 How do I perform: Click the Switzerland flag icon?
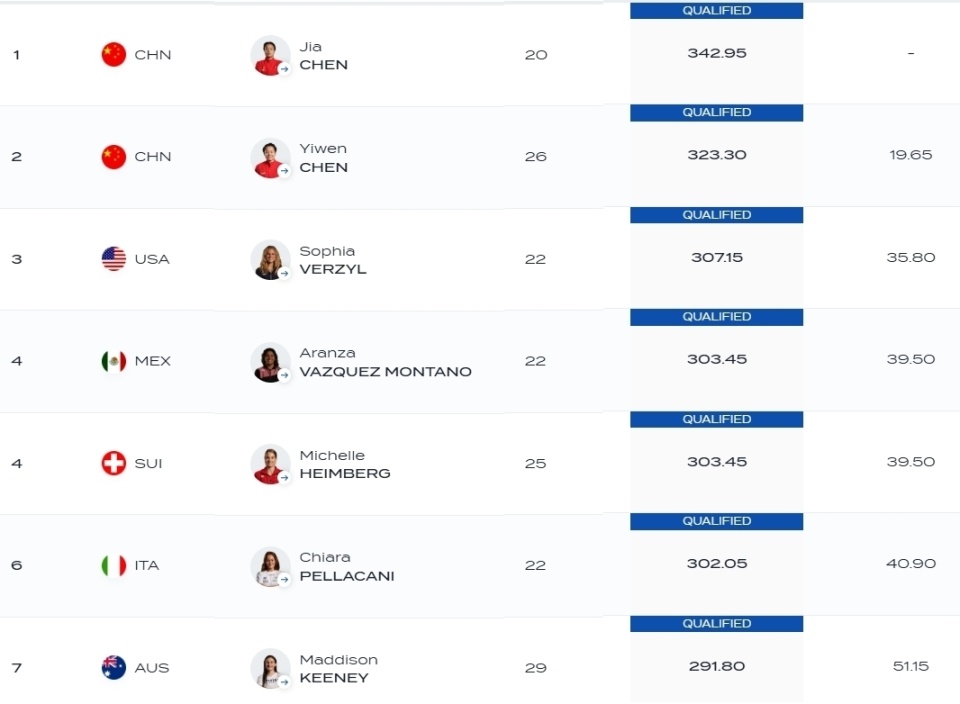[113, 463]
